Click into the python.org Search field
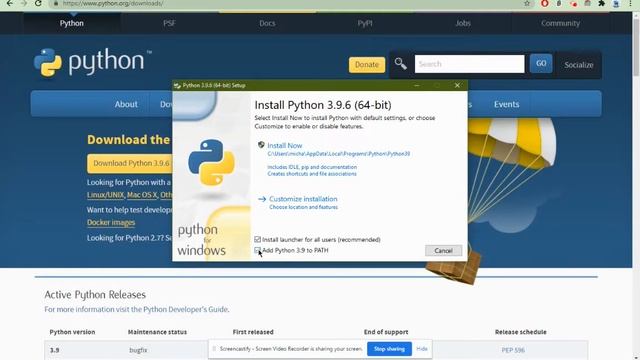The image size is (640, 360). [469, 64]
